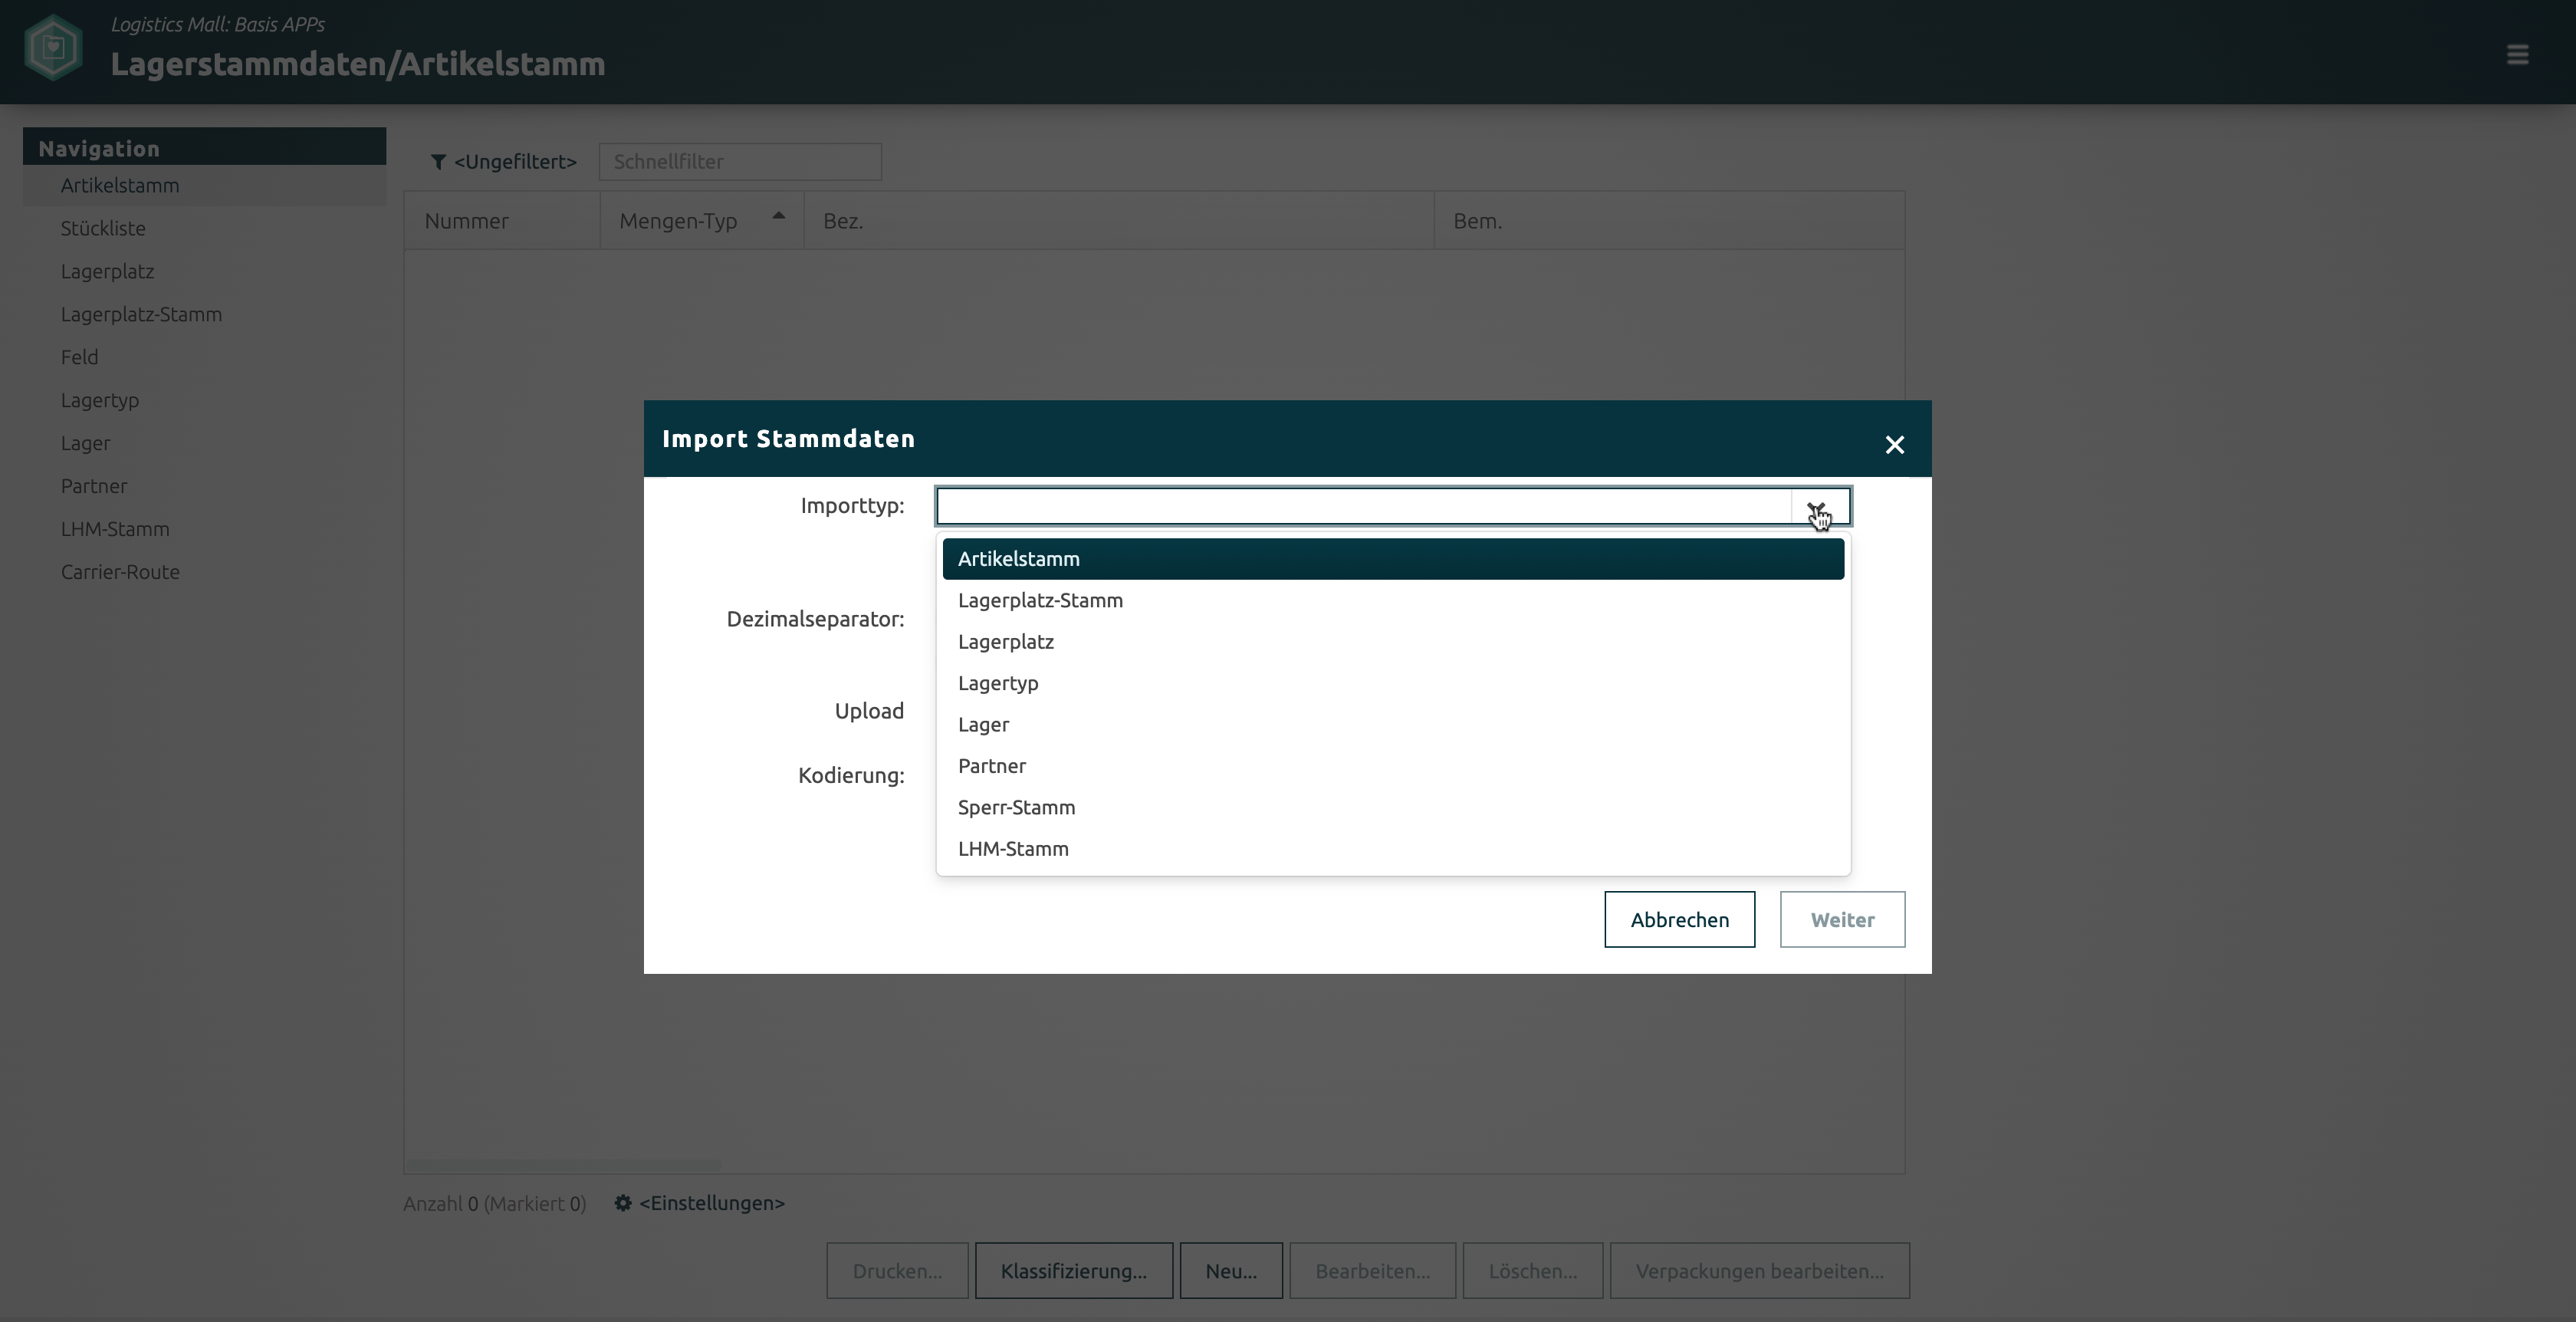This screenshot has width=2576, height=1322.
Task: Open the Einstellungen gear settings
Action: [623, 1203]
